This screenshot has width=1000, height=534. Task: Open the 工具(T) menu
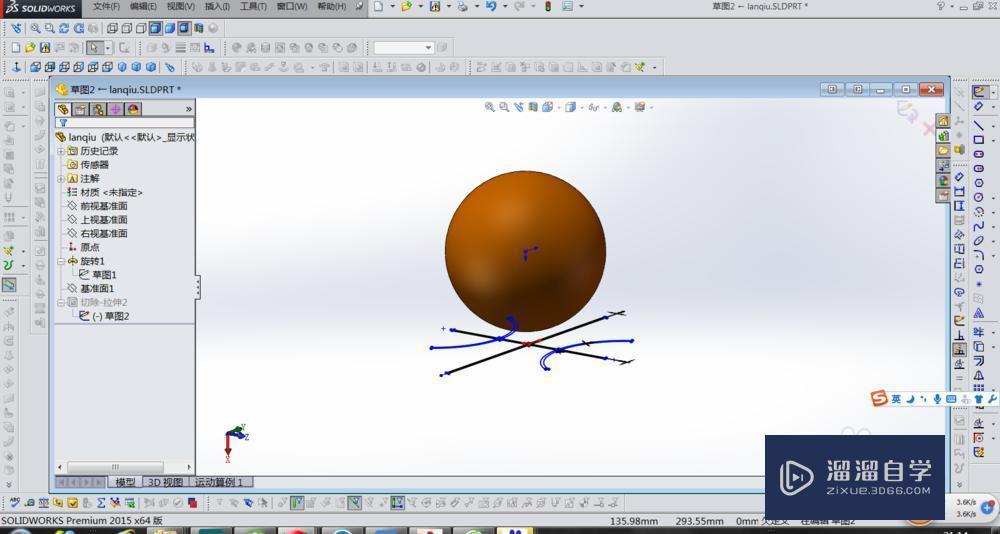(253, 6)
